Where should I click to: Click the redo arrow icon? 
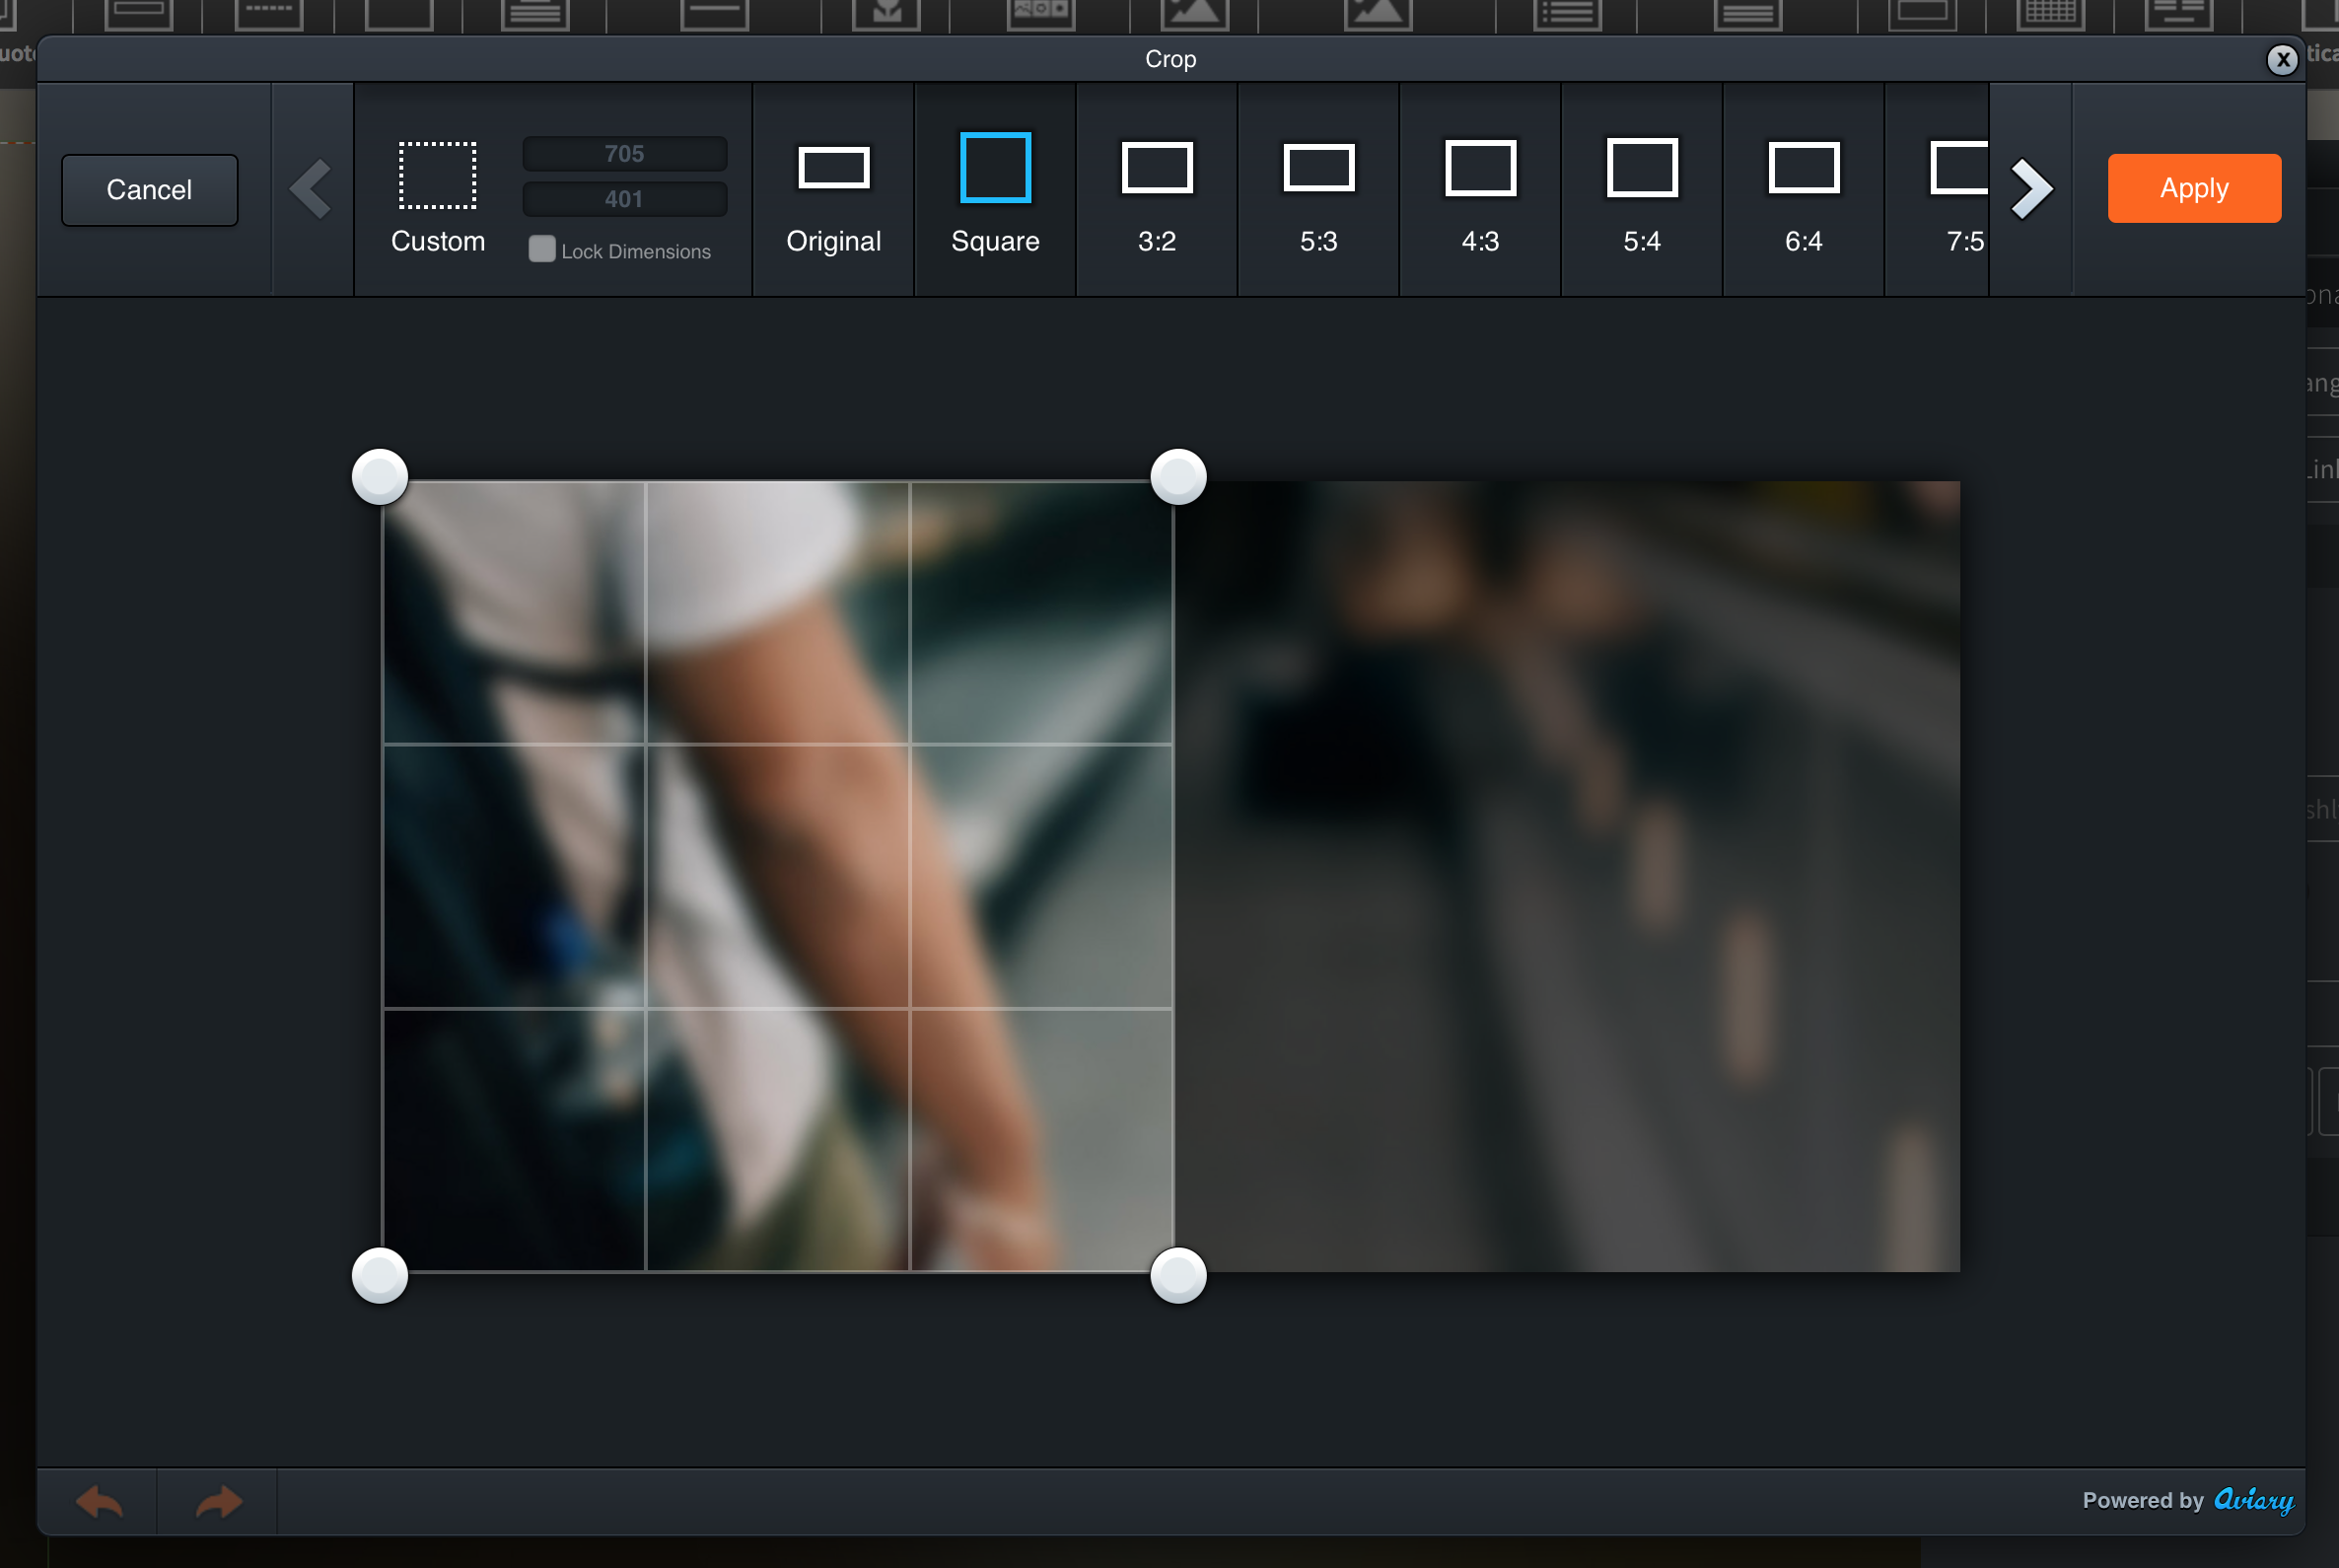tap(218, 1501)
